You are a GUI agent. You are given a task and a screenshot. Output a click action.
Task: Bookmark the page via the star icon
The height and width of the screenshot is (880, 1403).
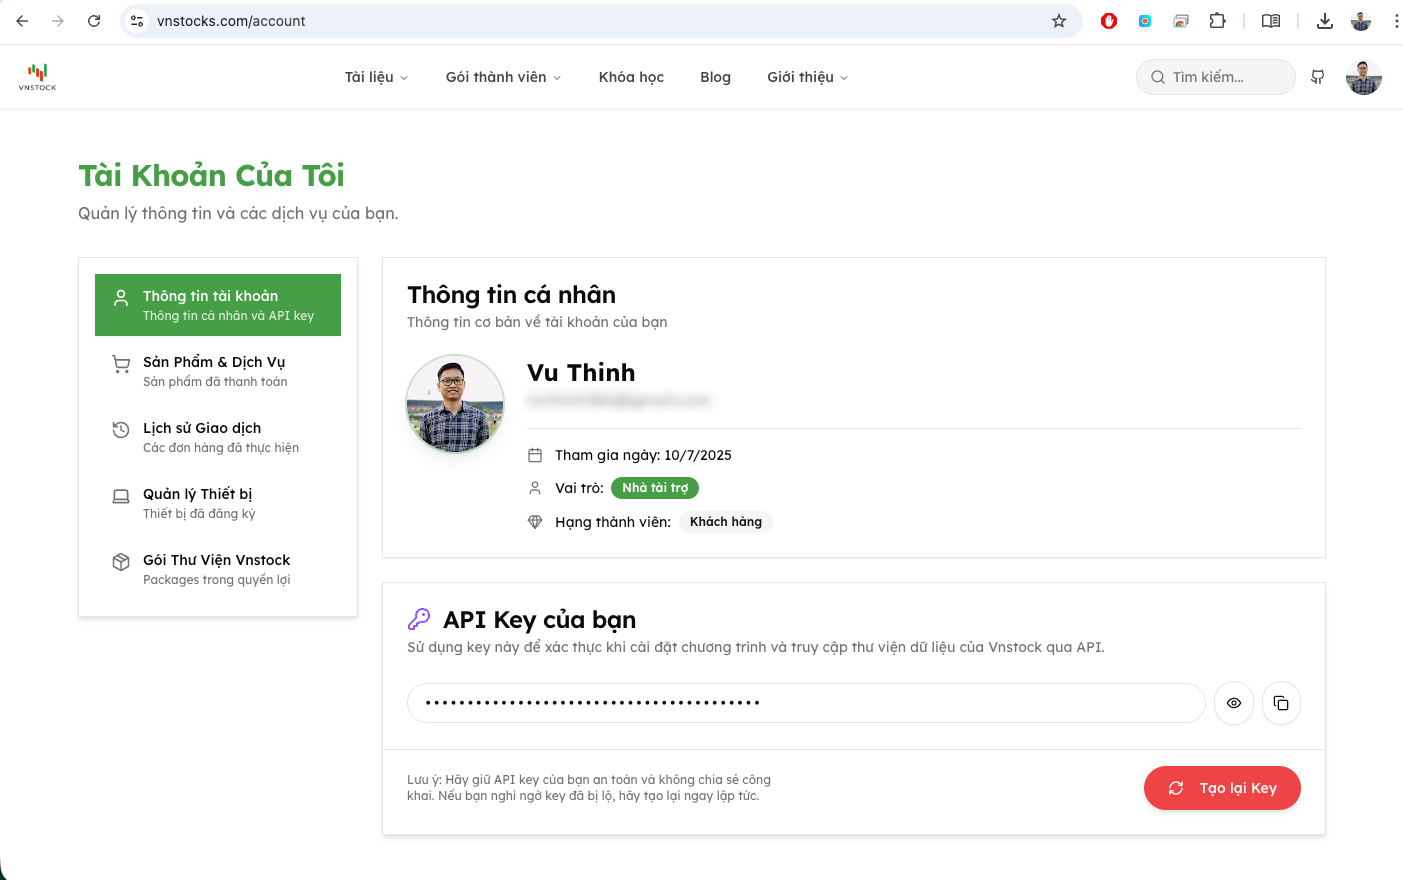[x=1059, y=20]
